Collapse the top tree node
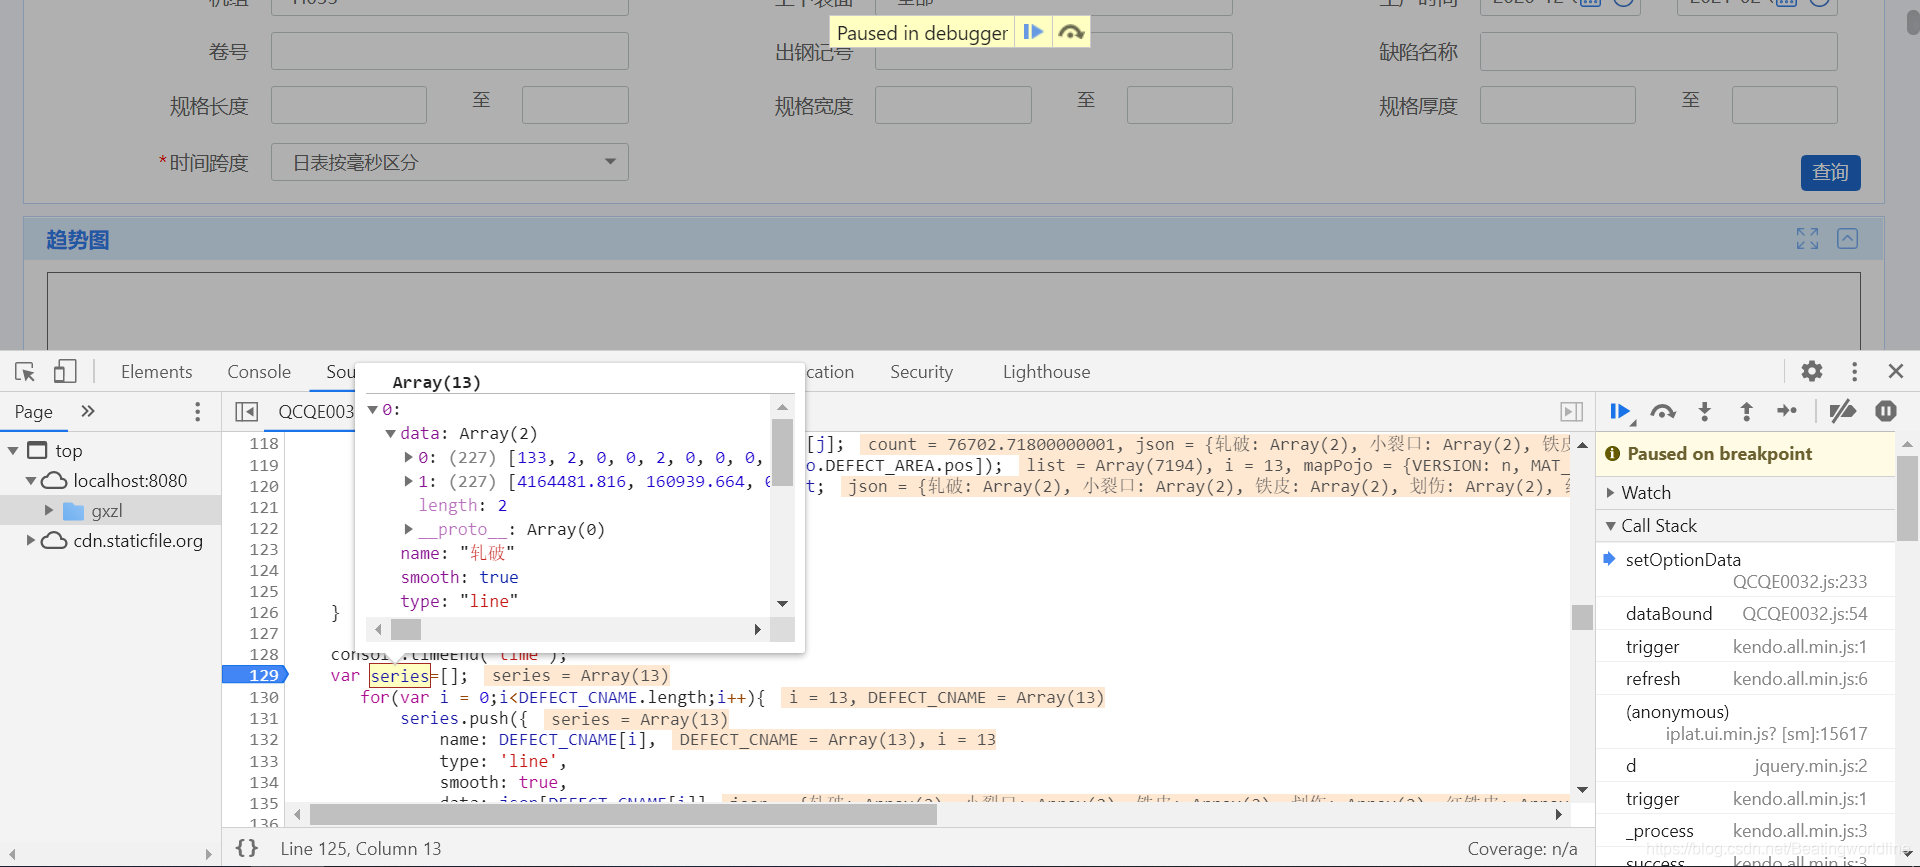Screen dimensions: 1920x867 pos(13,451)
